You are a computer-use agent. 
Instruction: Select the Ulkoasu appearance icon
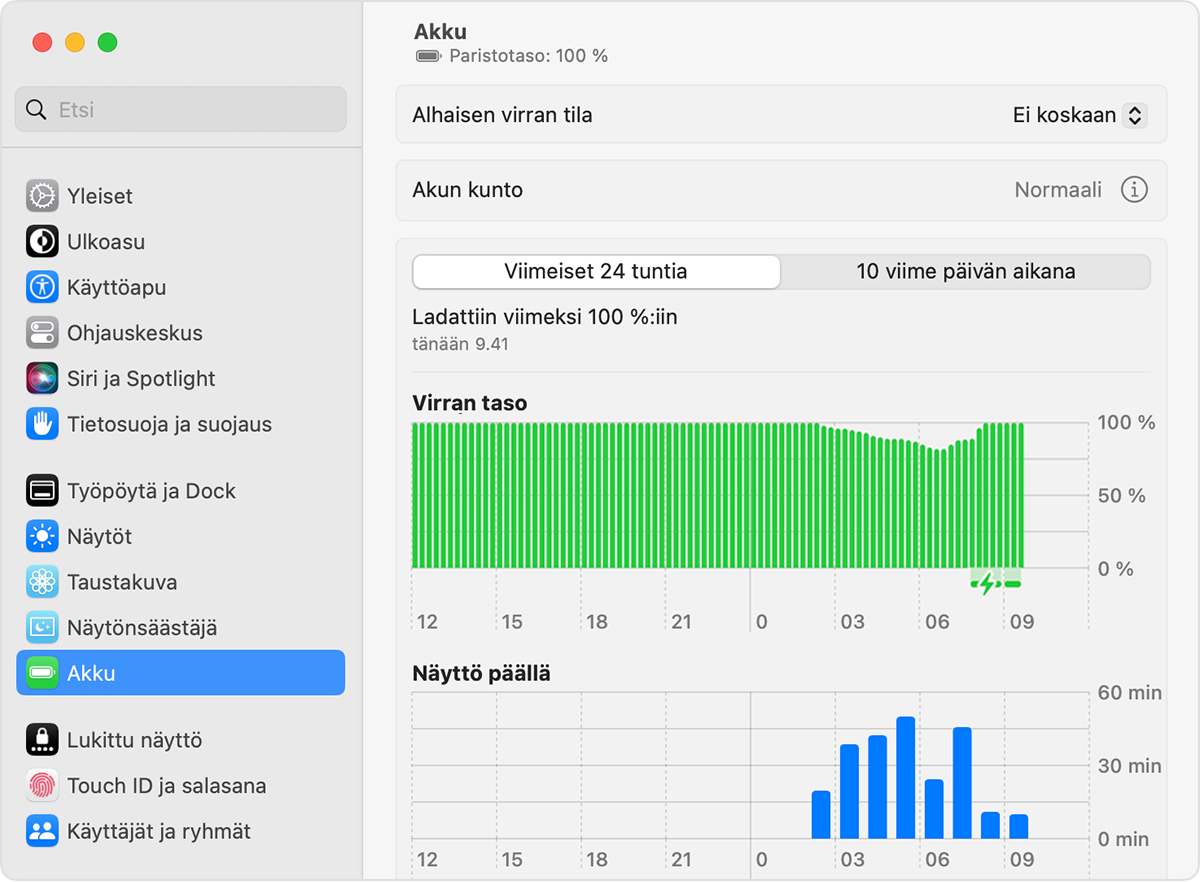pos(42,242)
